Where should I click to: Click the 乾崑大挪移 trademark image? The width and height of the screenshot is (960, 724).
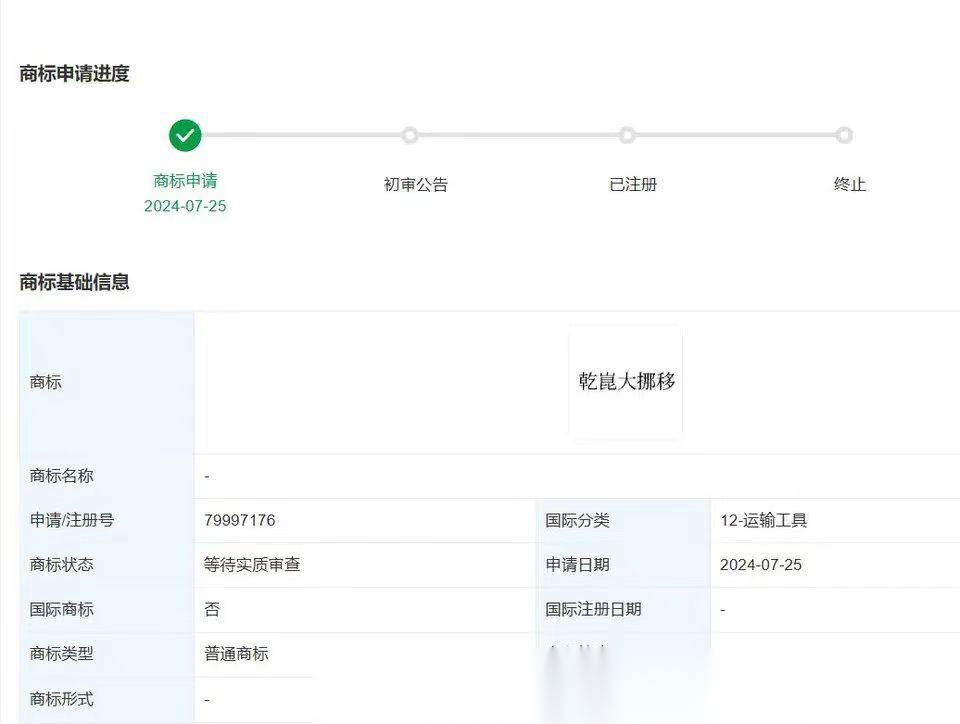(624, 381)
